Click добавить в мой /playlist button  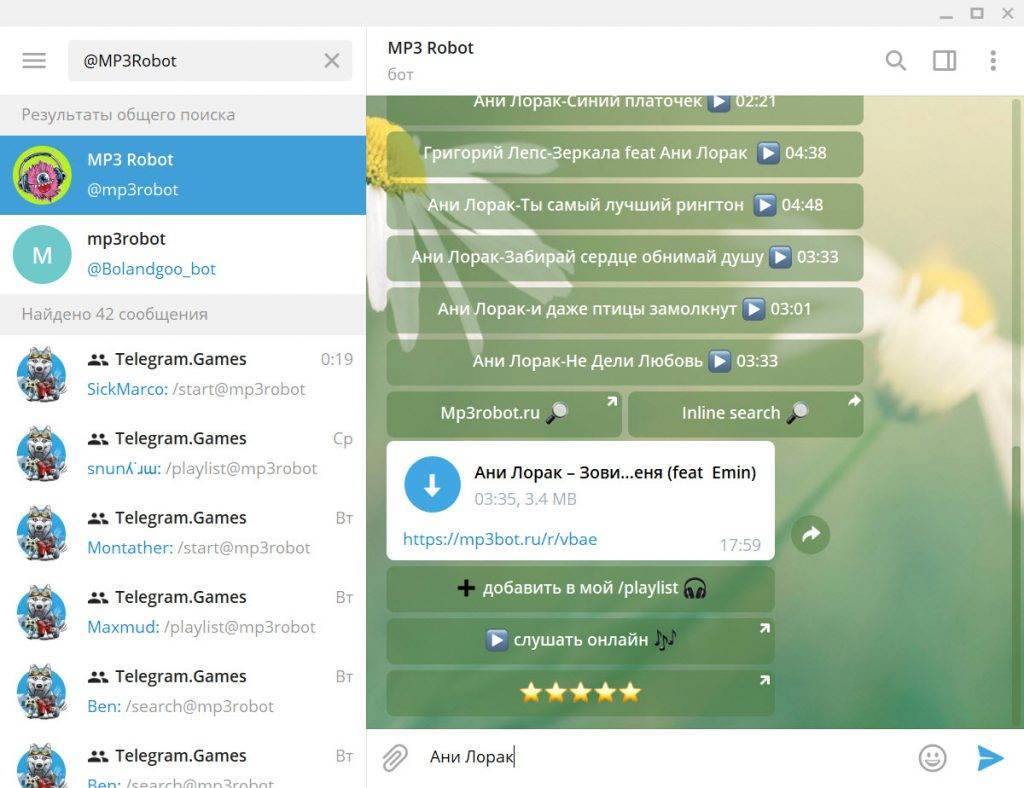coord(581,589)
